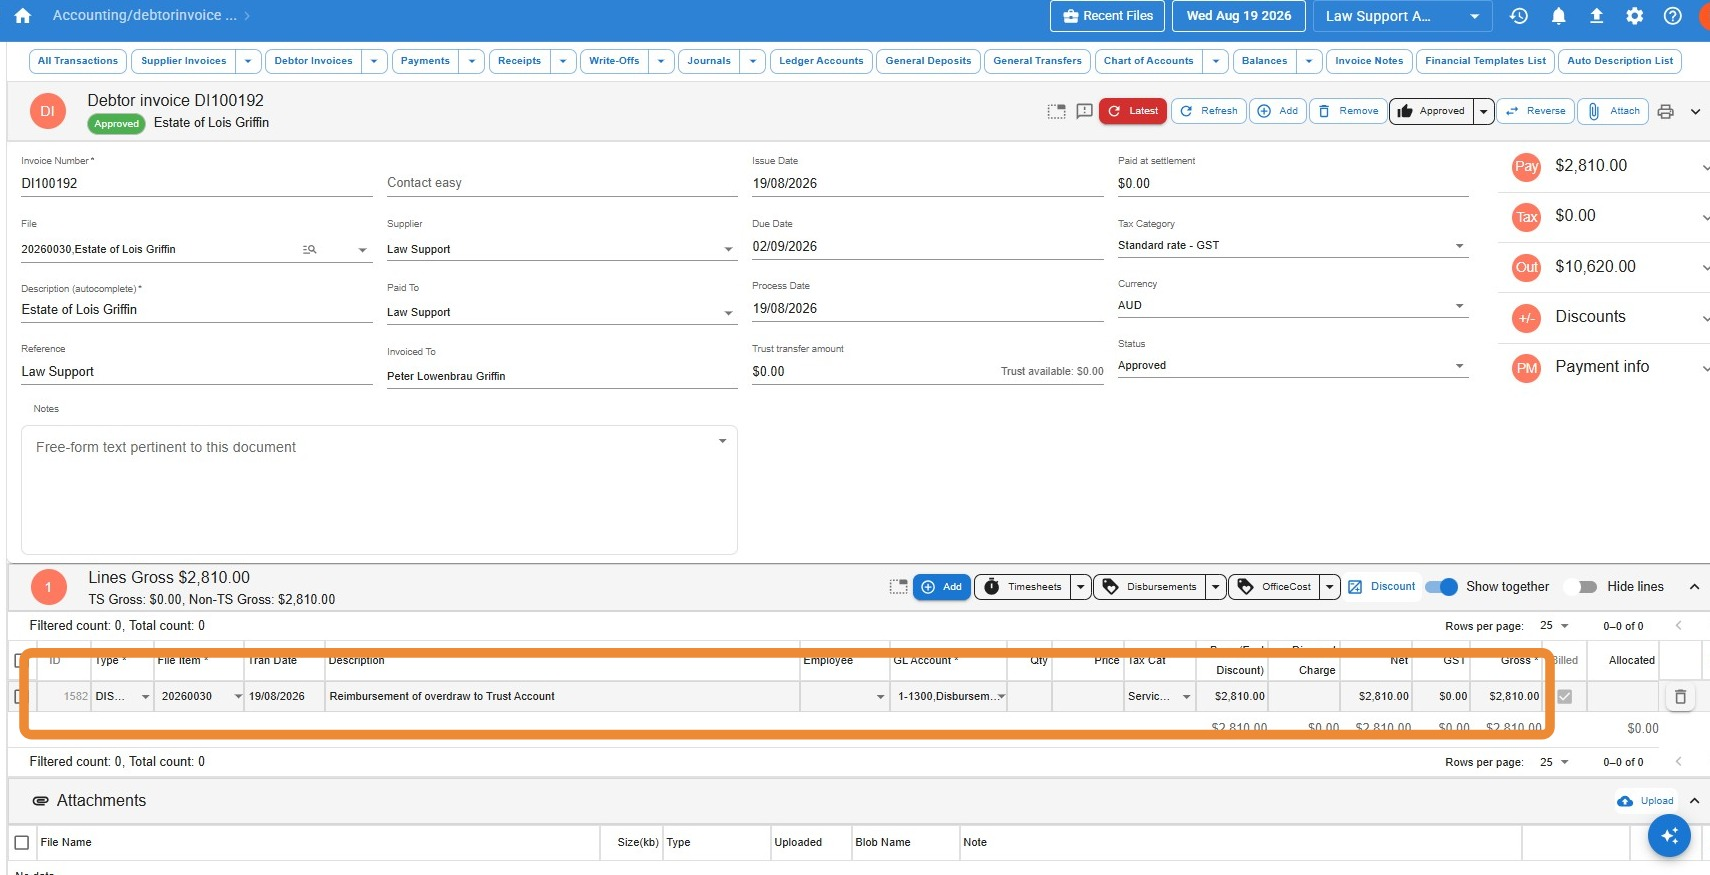This screenshot has width=1710, height=875.
Task: Open settings gear
Action: (x=1634, y=16)
